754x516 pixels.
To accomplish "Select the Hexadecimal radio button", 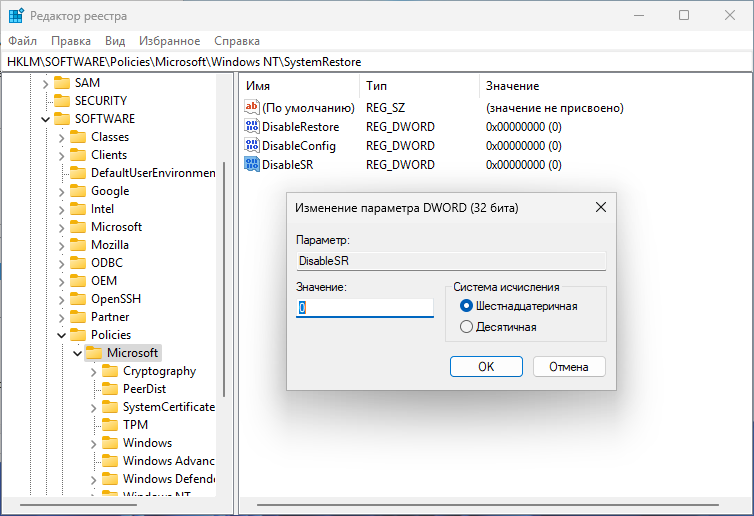I will click(x=466, y=306).
